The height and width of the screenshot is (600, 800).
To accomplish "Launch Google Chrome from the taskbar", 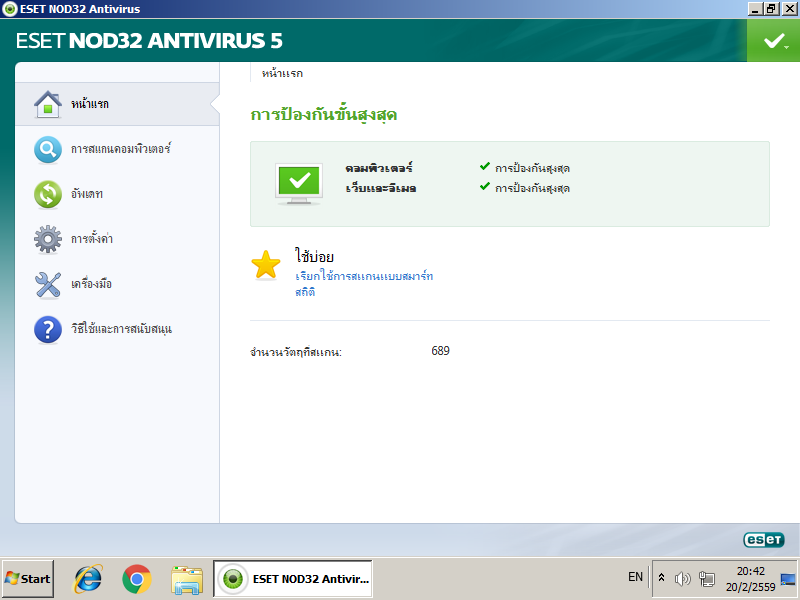I will (x=137, y=579).
